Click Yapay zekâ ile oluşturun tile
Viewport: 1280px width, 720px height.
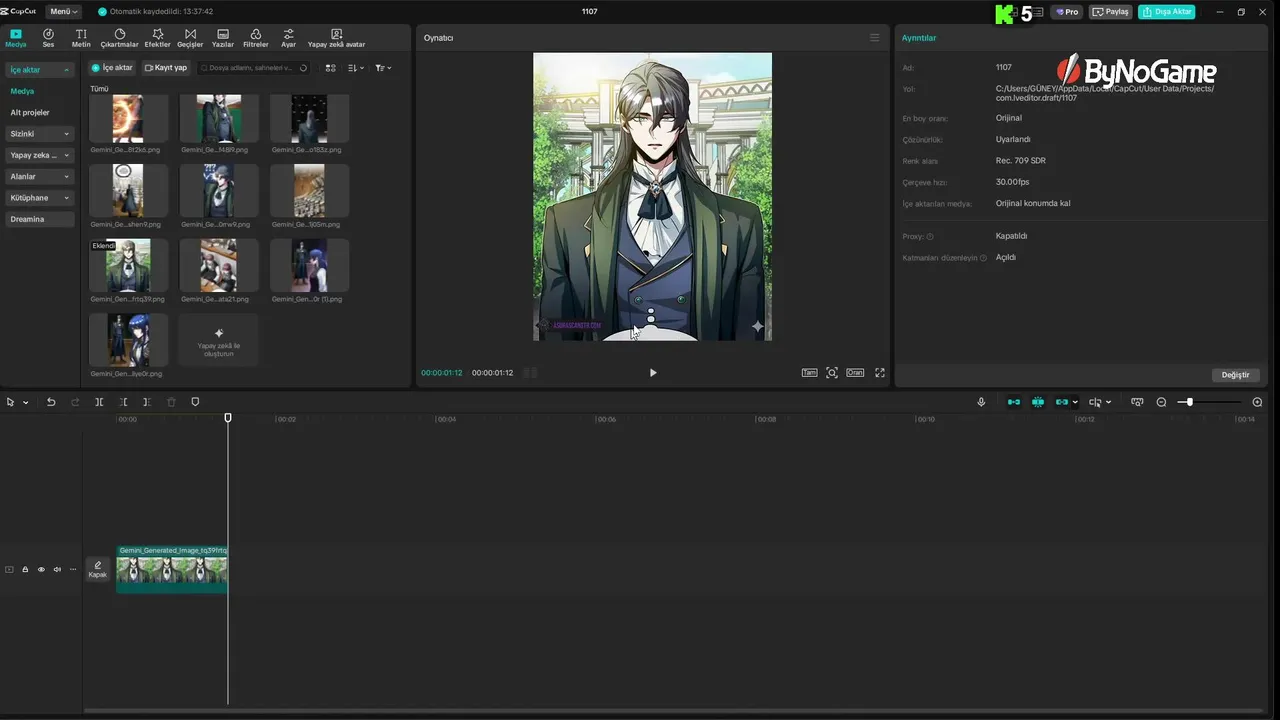pos(218,340)
